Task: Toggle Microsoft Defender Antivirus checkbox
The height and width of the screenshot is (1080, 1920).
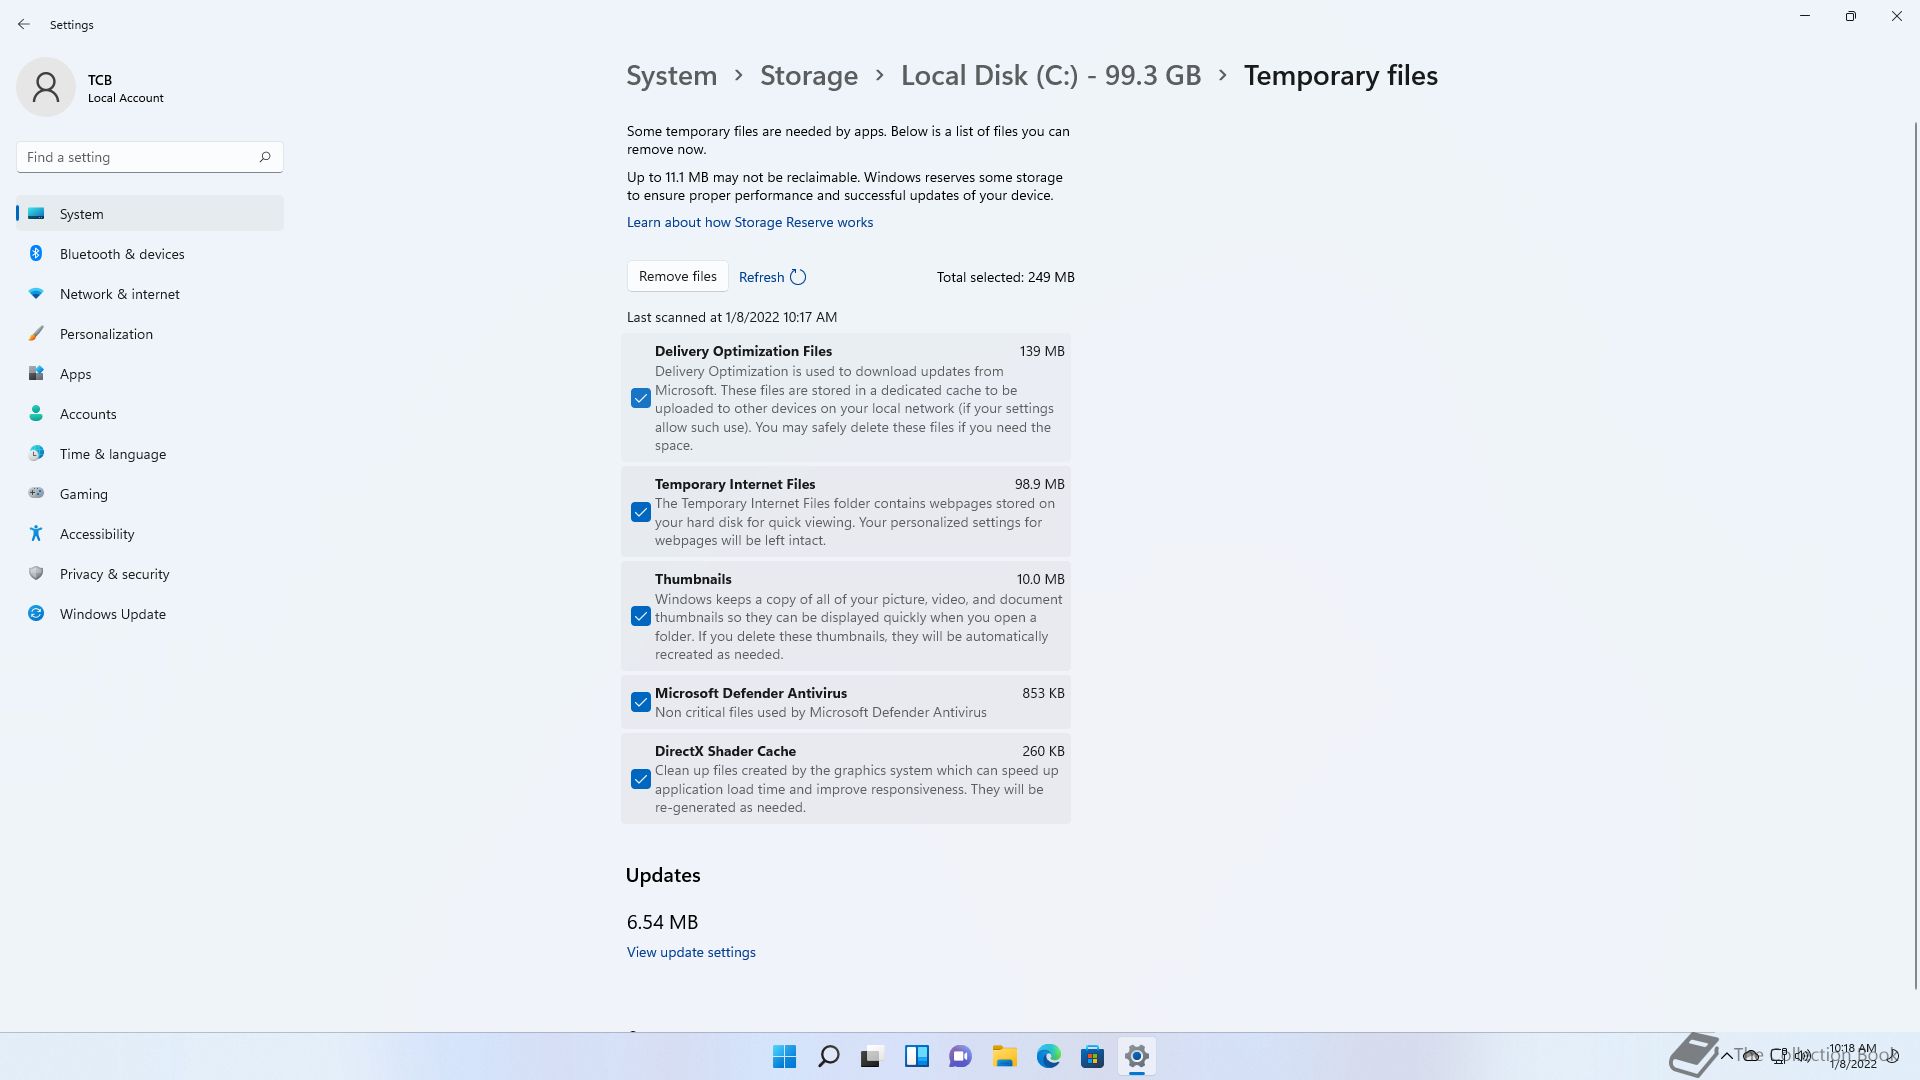Action: (x=641, y=702)
